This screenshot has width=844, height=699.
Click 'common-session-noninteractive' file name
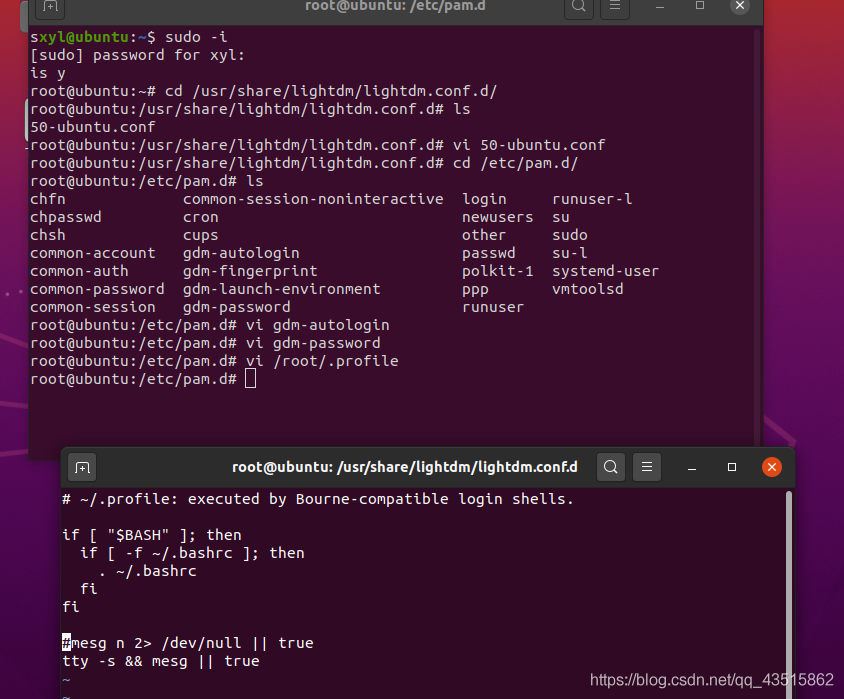[313, 199]
